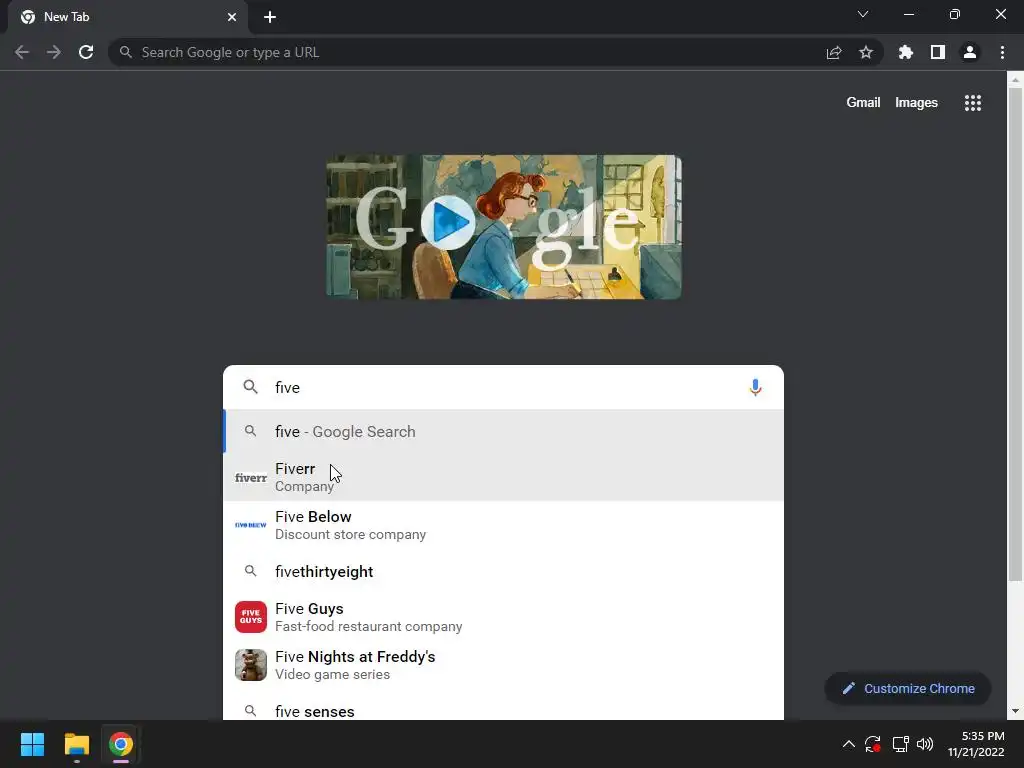The width and height of the screenshot is (1024, 768).
Task: Open the clock showing 5:35 PM
Action: coord(976,744)
